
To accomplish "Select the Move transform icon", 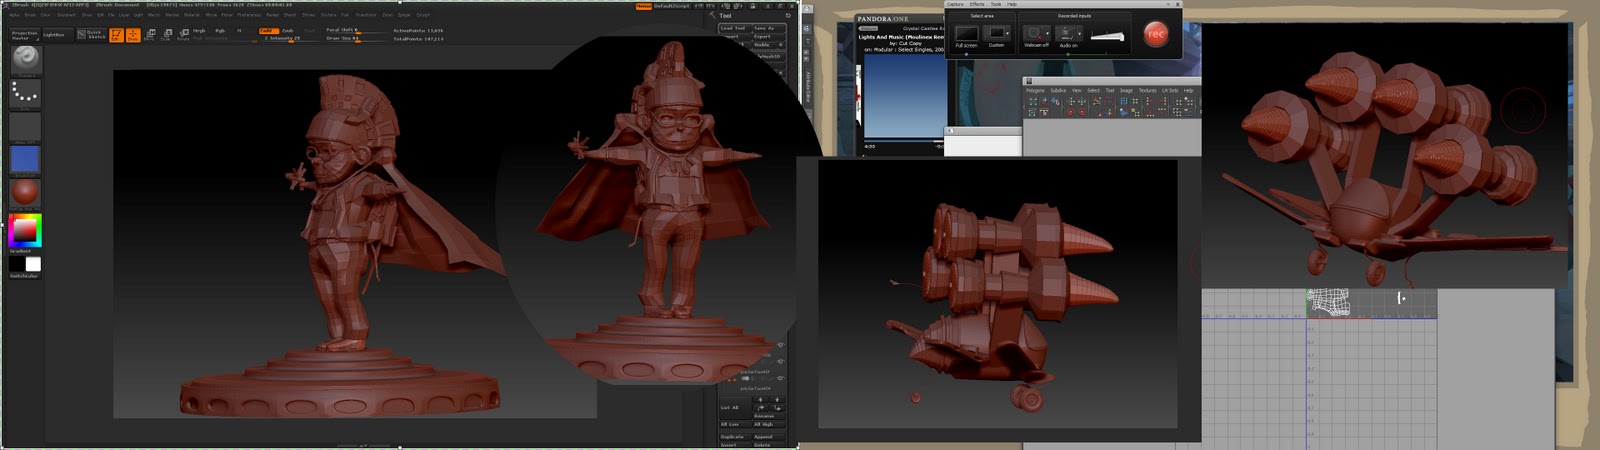I will (150, 35).
